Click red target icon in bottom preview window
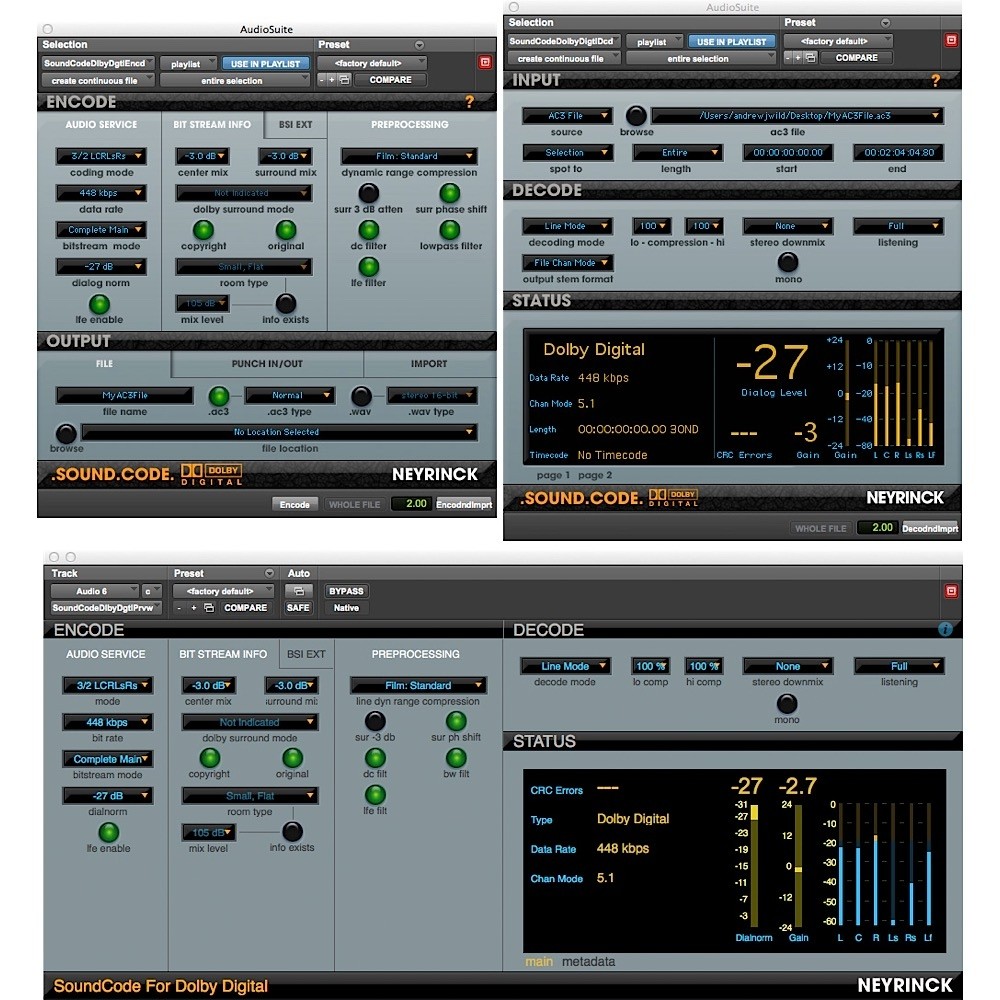The width and height of the screenshot is (1000, 1000). point(951,591)
